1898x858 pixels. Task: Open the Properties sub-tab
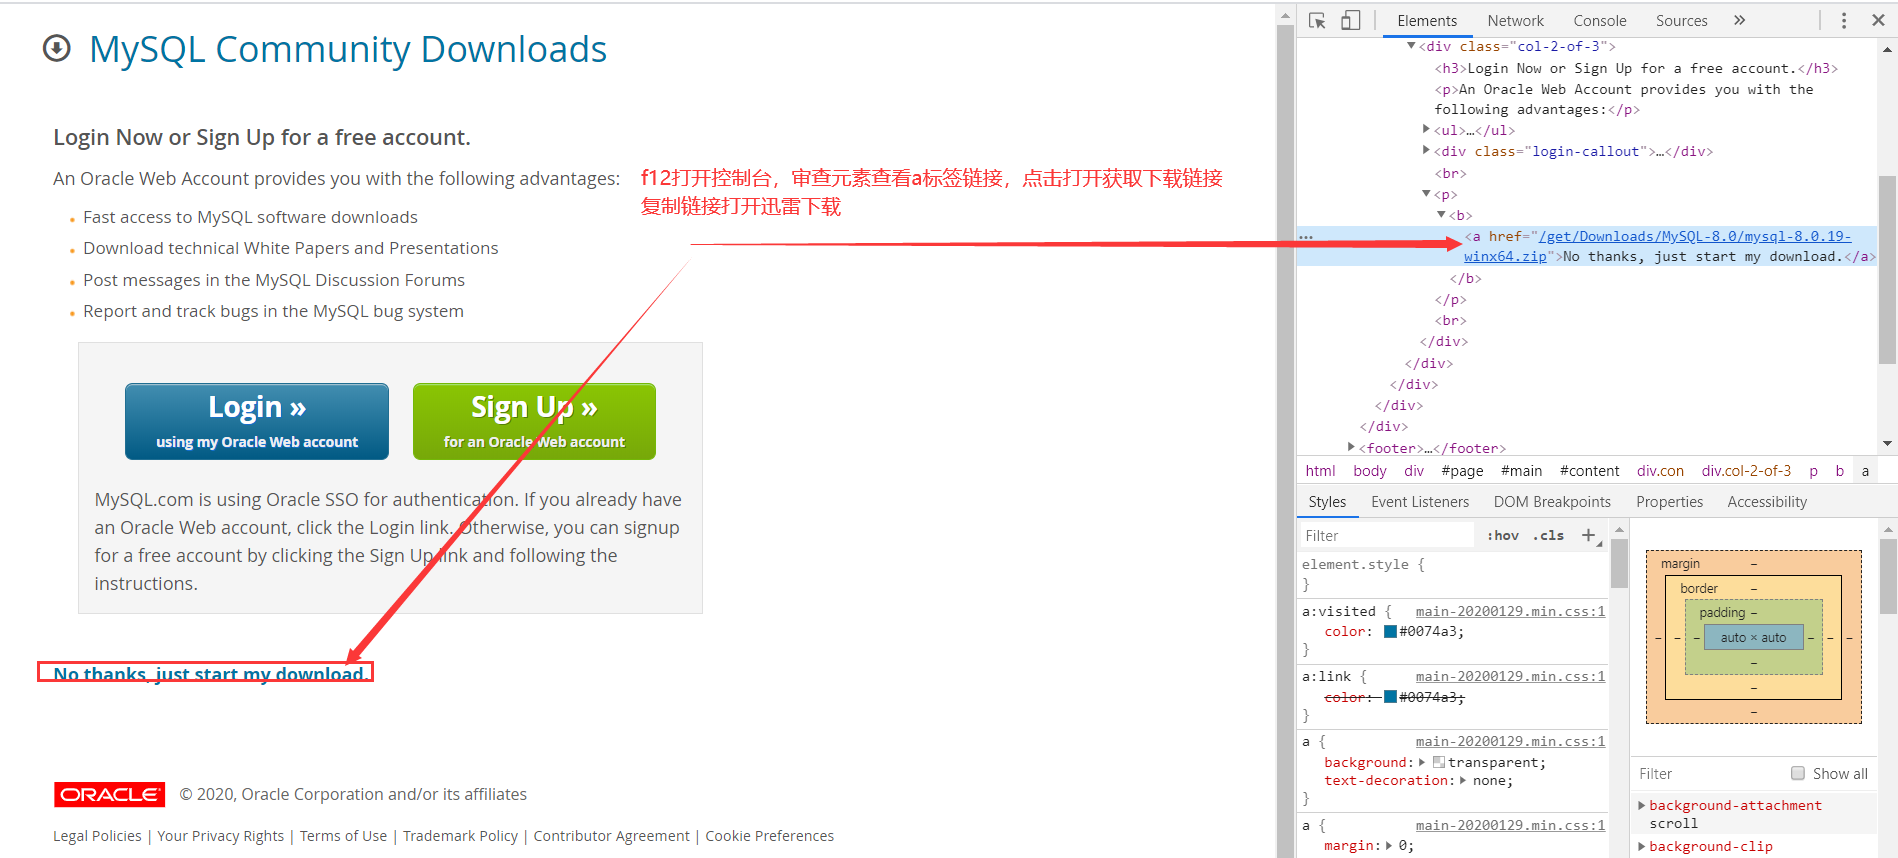[1669, 502]
